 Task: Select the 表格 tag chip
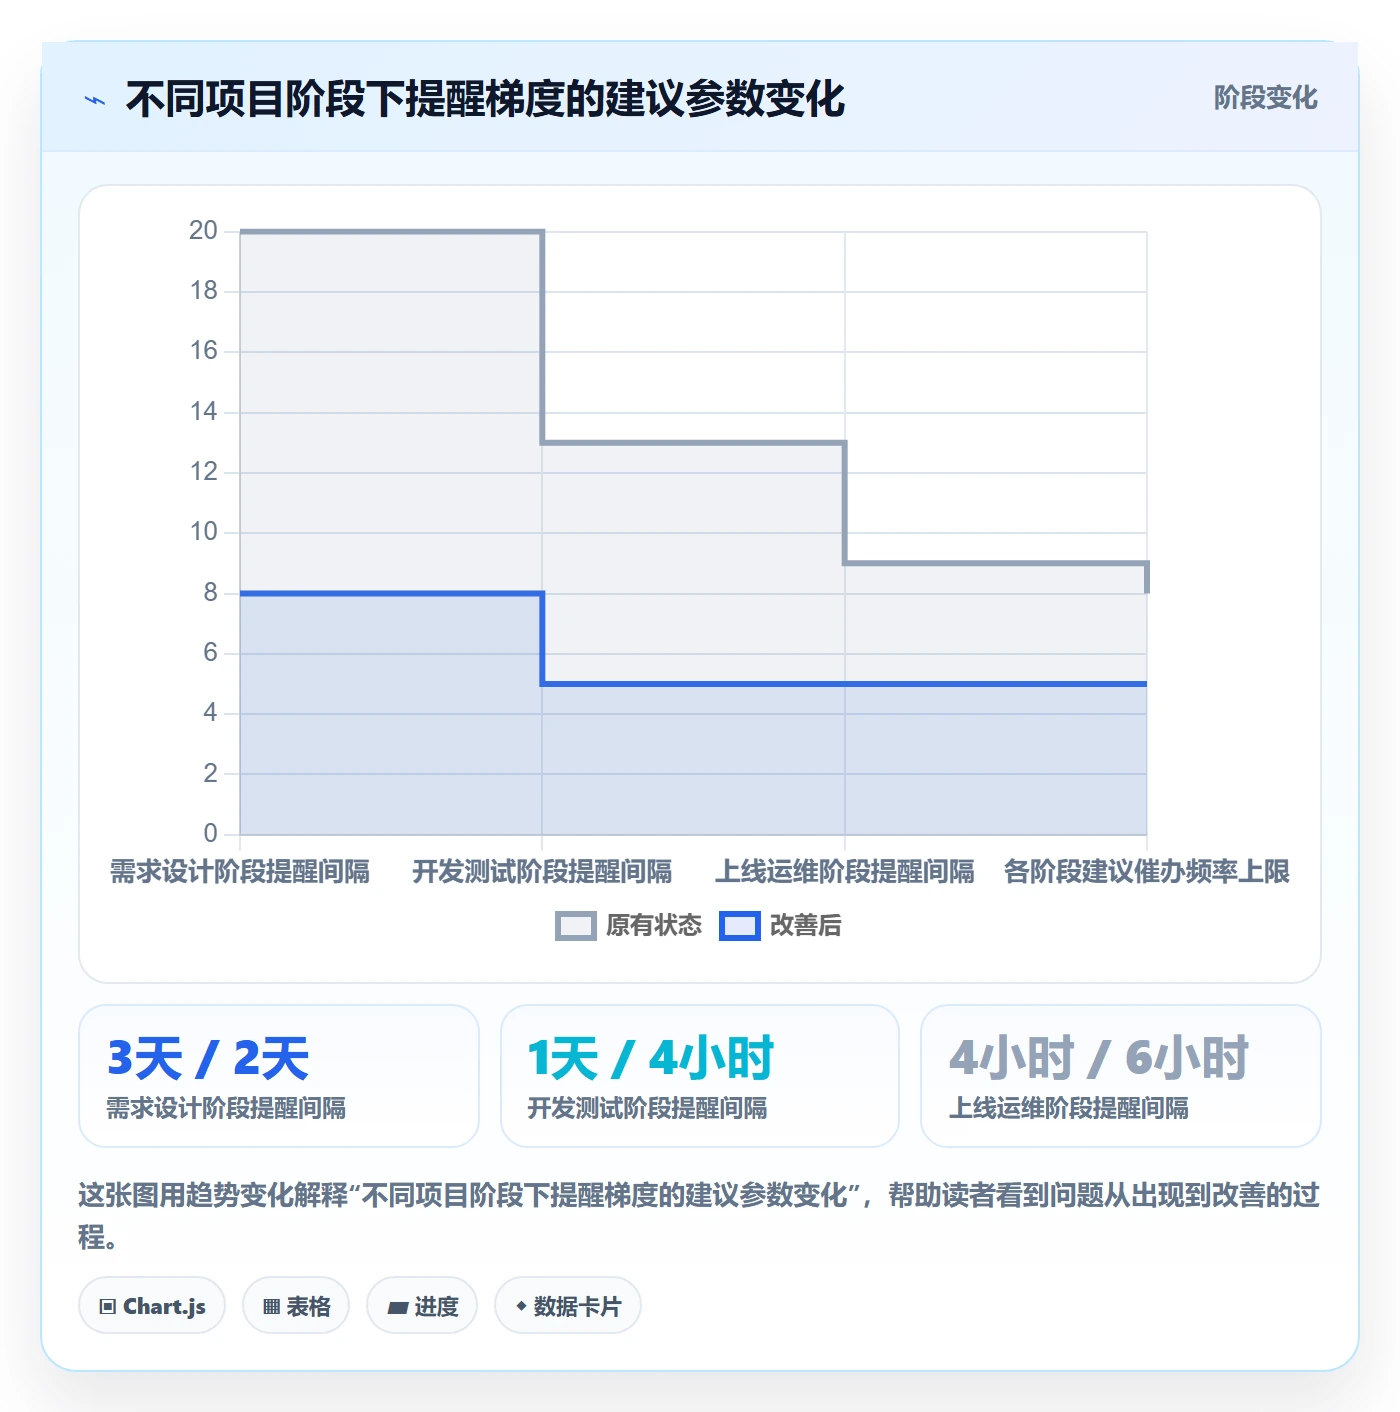pos(296,1306)
